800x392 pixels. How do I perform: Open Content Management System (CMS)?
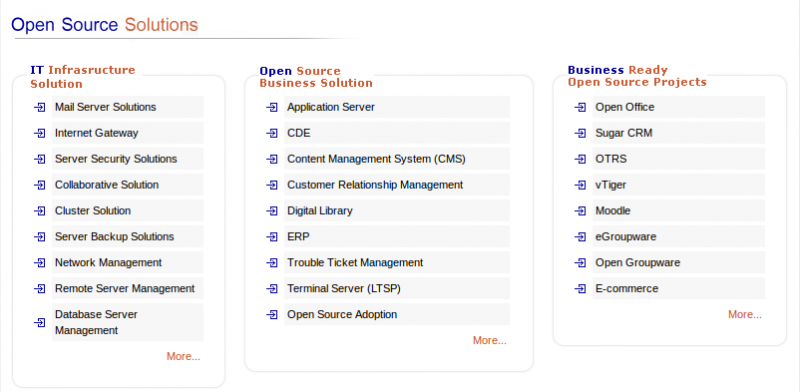pyautogui.click(x=377, y=159)
